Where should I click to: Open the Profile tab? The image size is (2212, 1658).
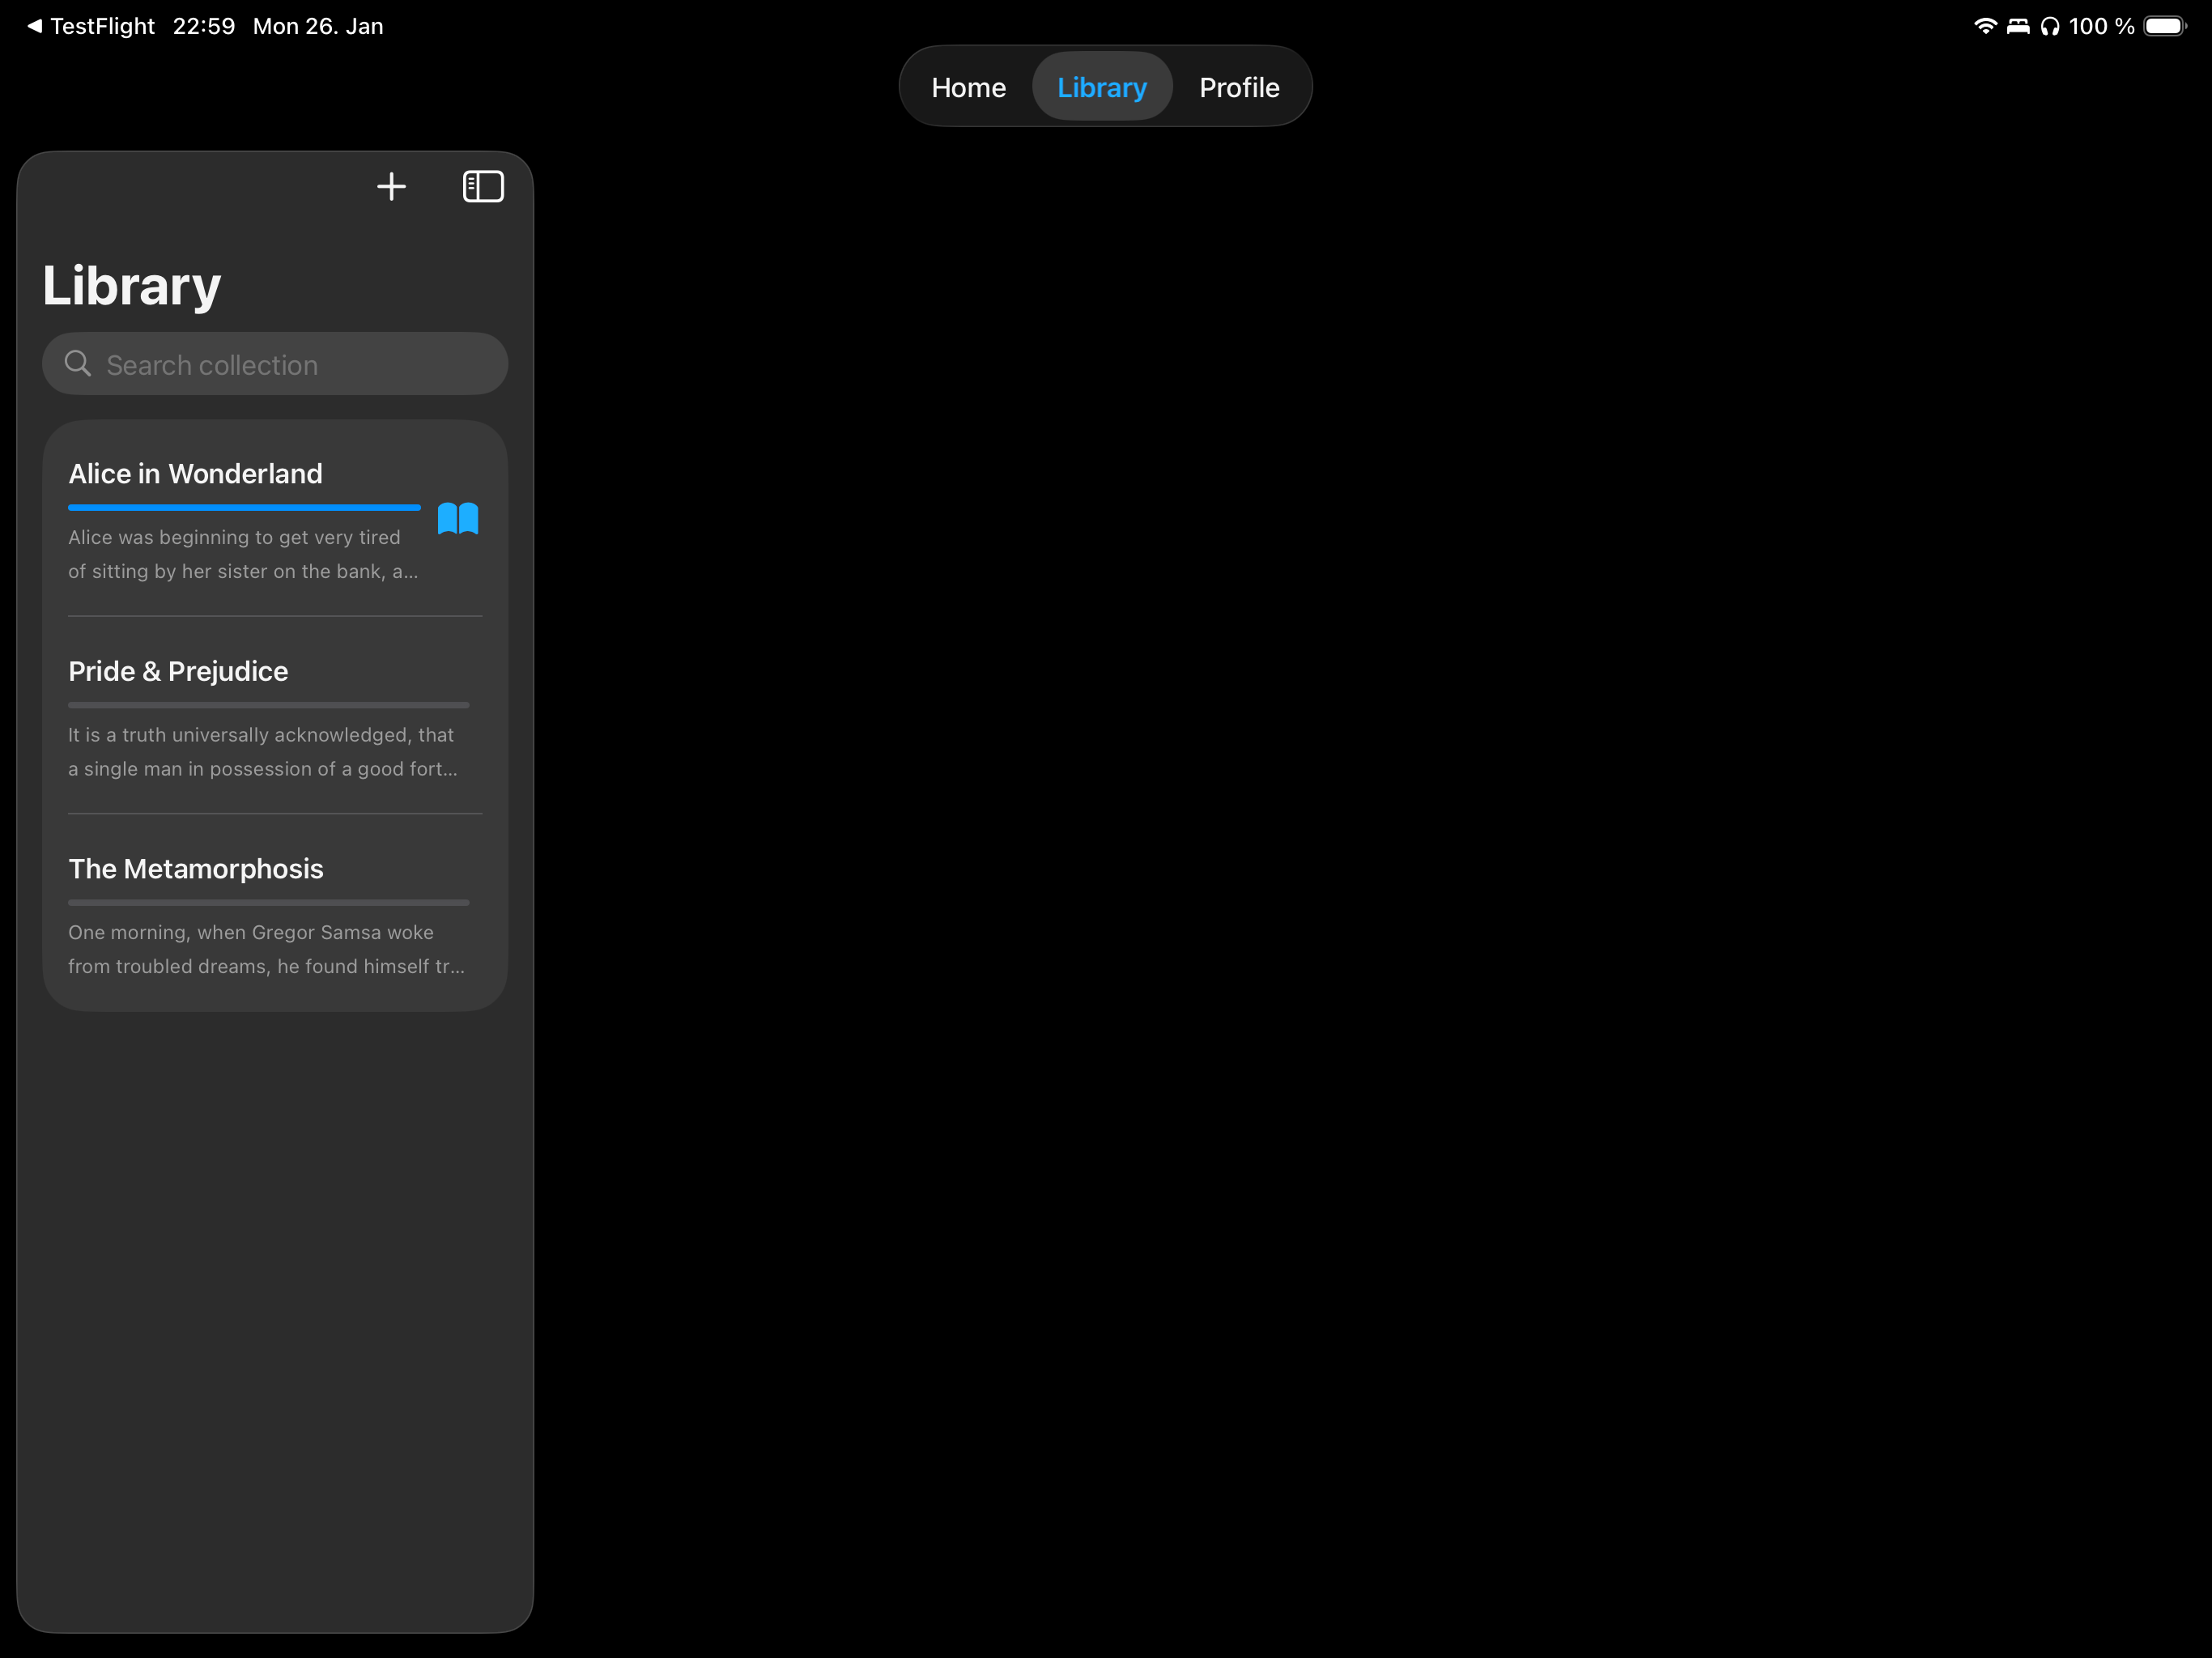[1239, 87]
